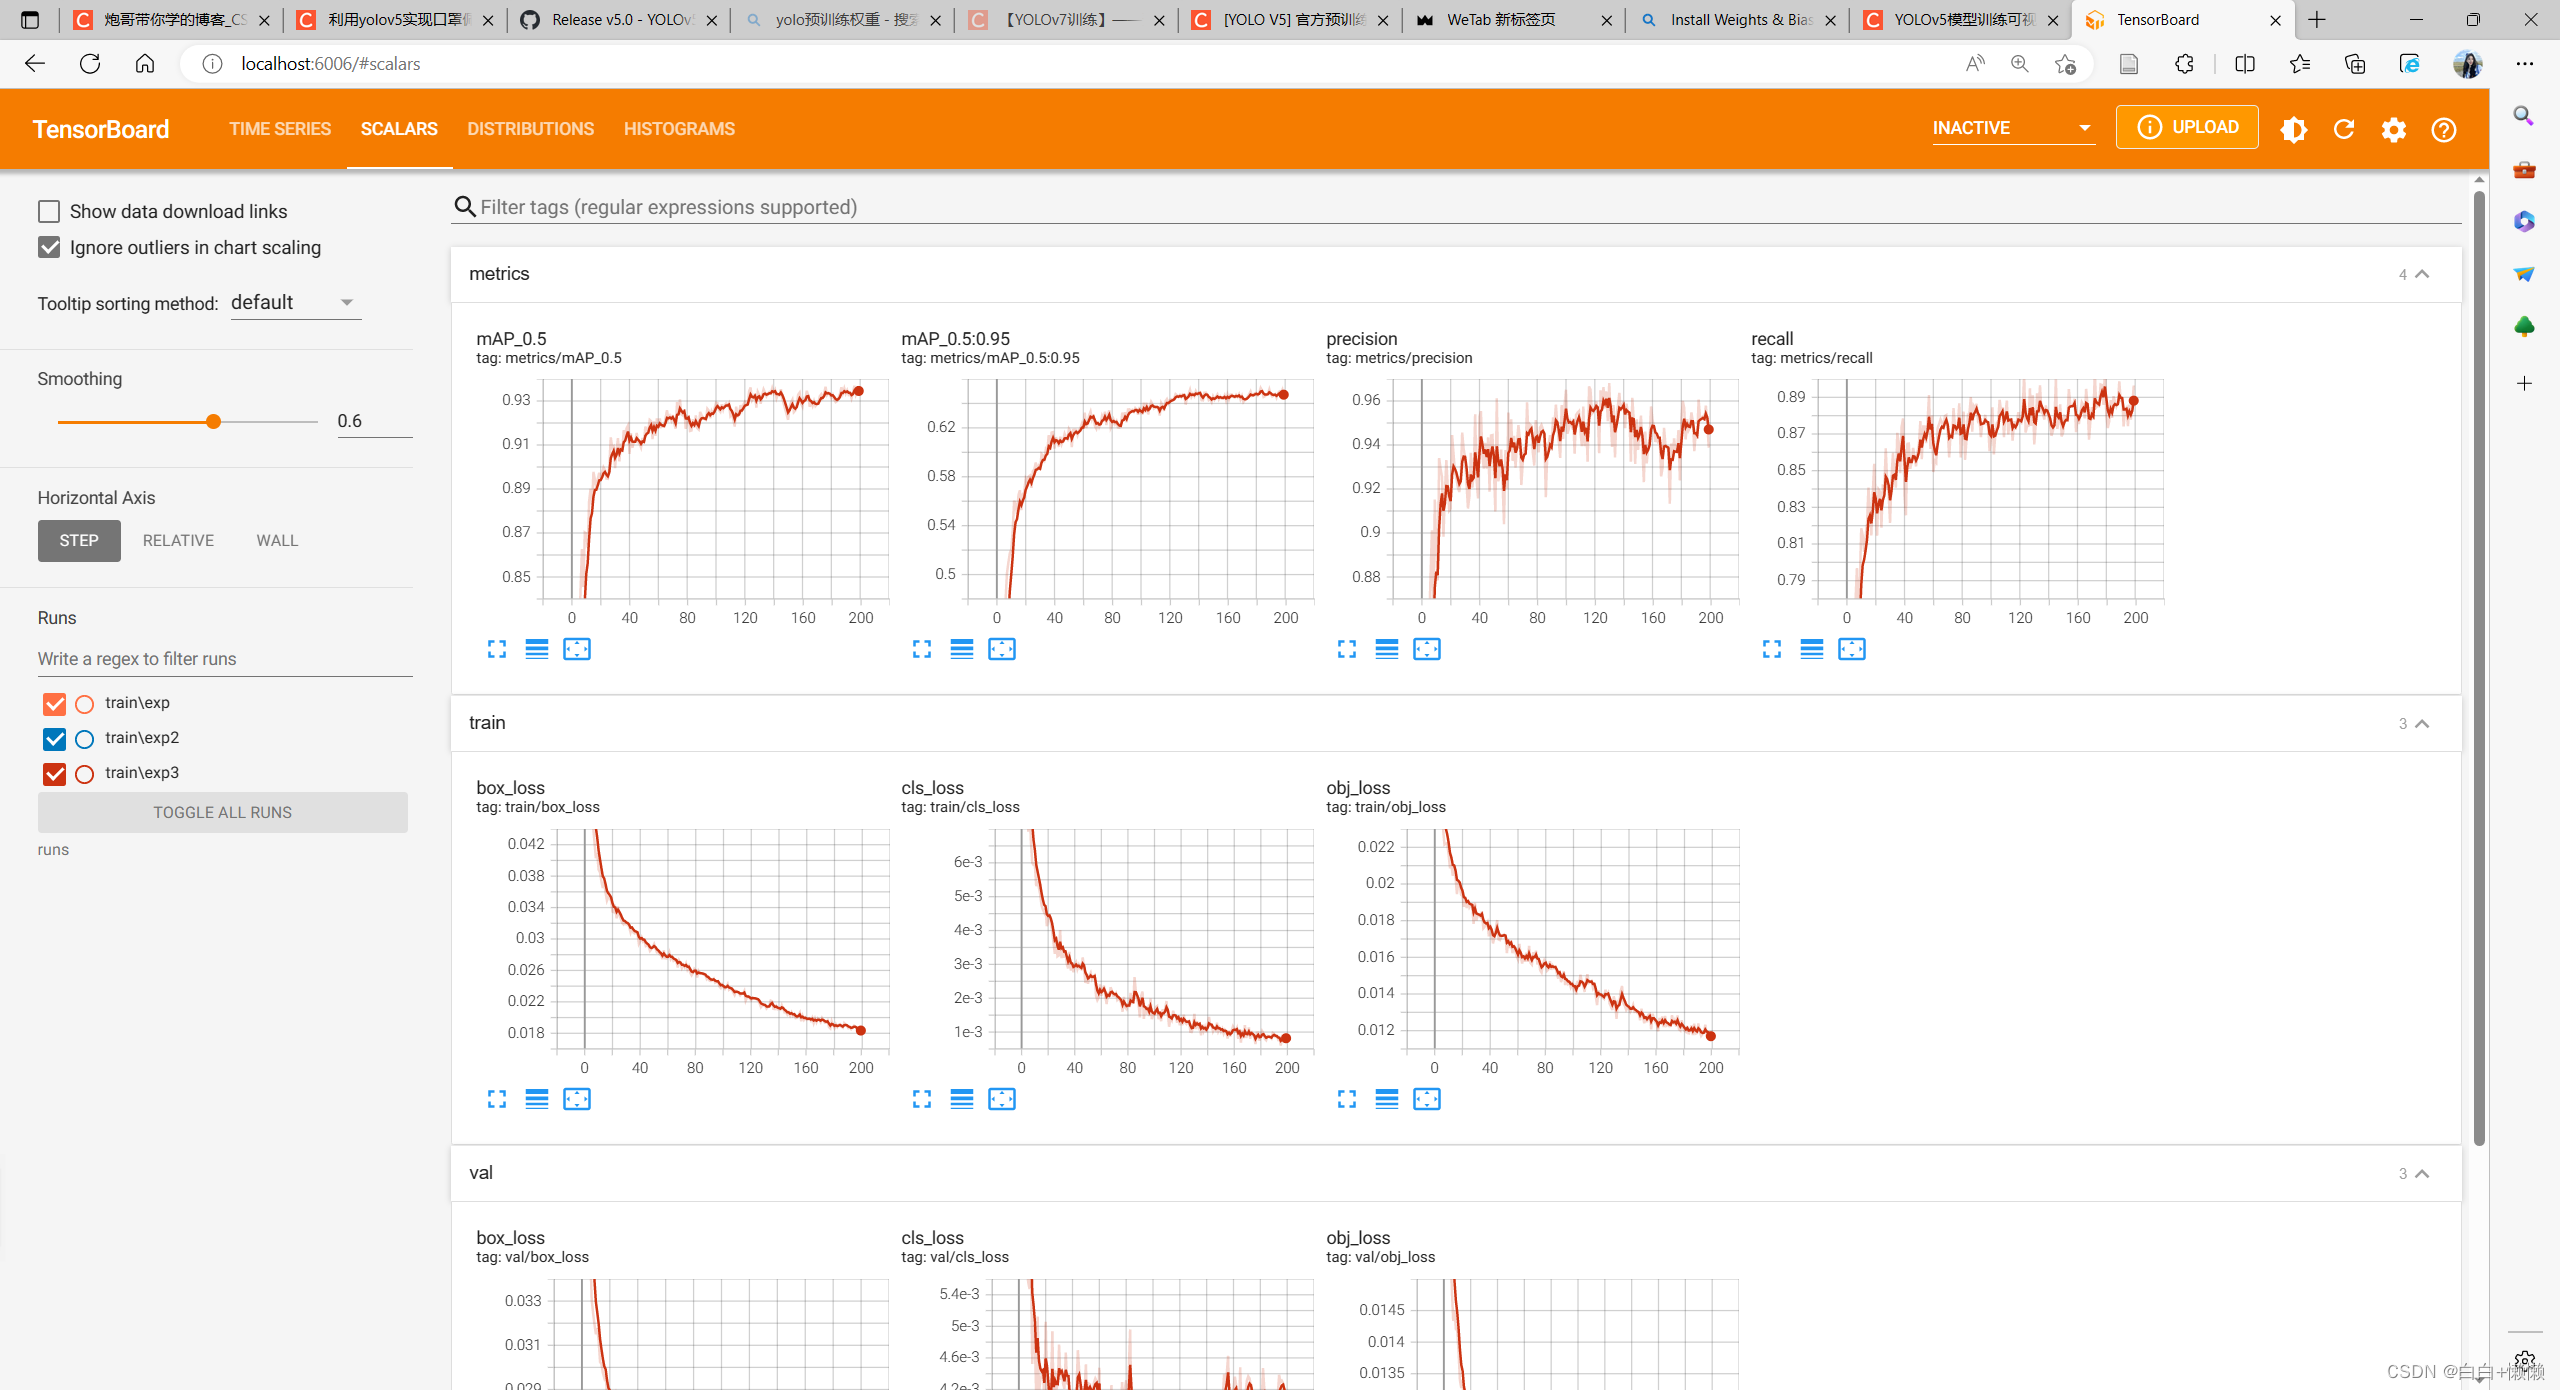2560x1390 pixels.
Task: Open TensorBoard settings gear
Action: pyautogui.click(x=2394, y=129)
